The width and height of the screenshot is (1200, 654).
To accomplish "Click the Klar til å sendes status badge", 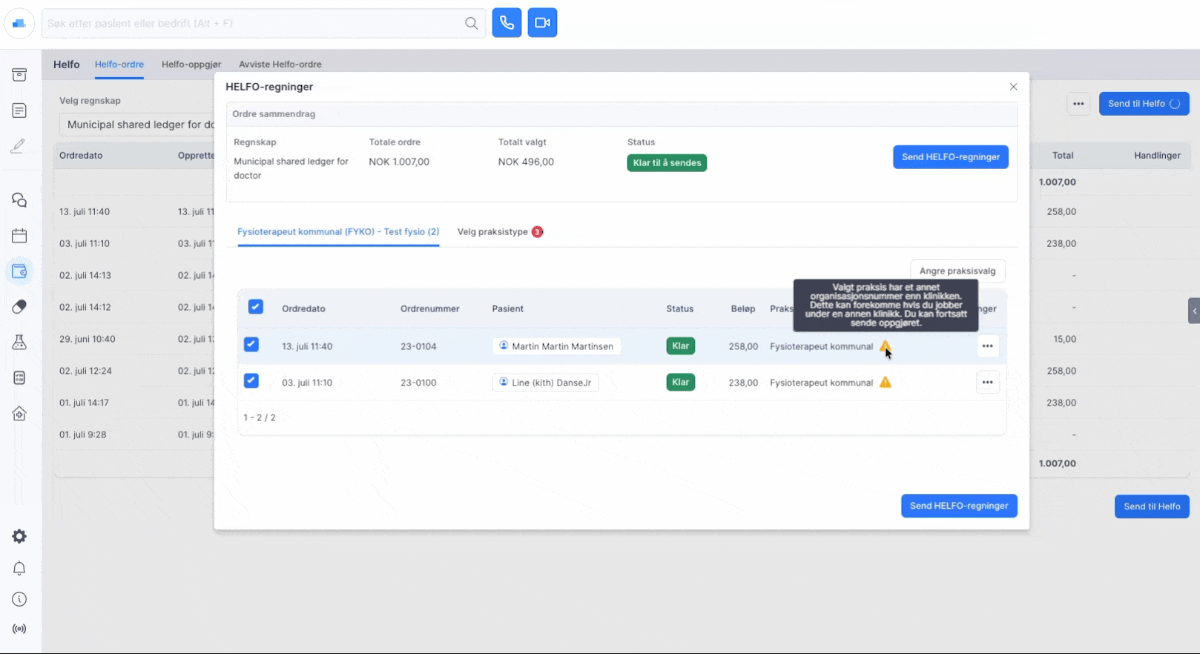I will (x=667, y=162).
